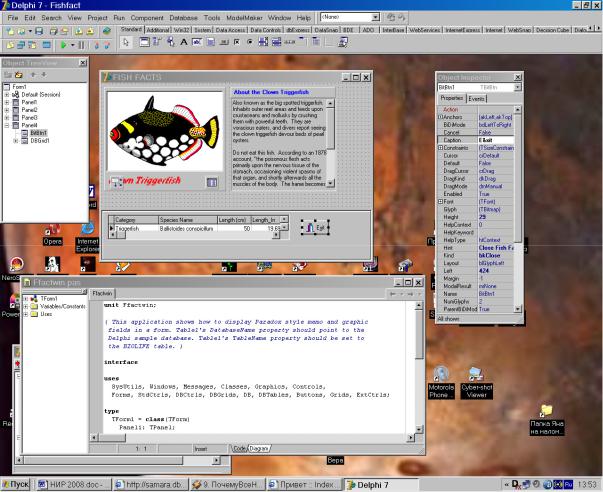The image size is (603, 492).
Task: Select the Memo component in palette
Action: (x=210, y=42)
